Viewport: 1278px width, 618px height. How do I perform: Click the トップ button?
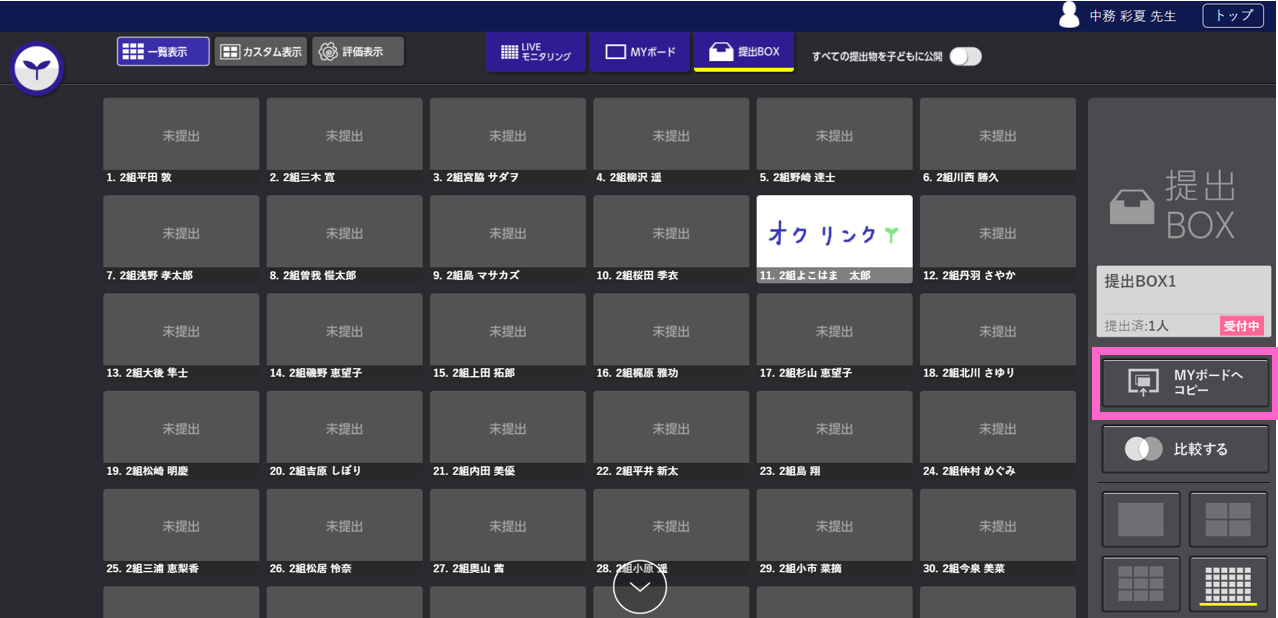(x=1232, y=16)
